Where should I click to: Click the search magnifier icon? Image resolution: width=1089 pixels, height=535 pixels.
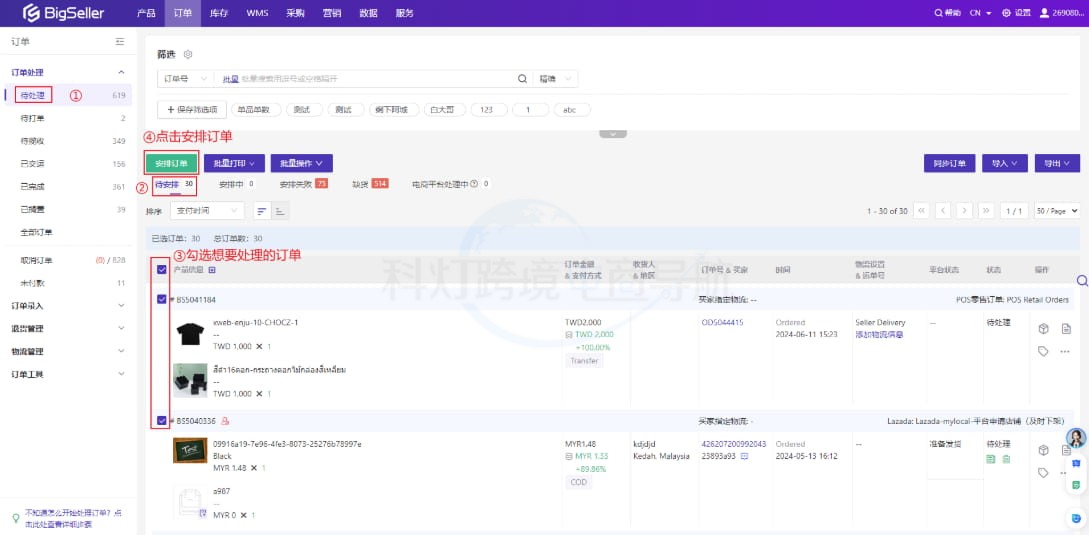[x=522, y=79]
